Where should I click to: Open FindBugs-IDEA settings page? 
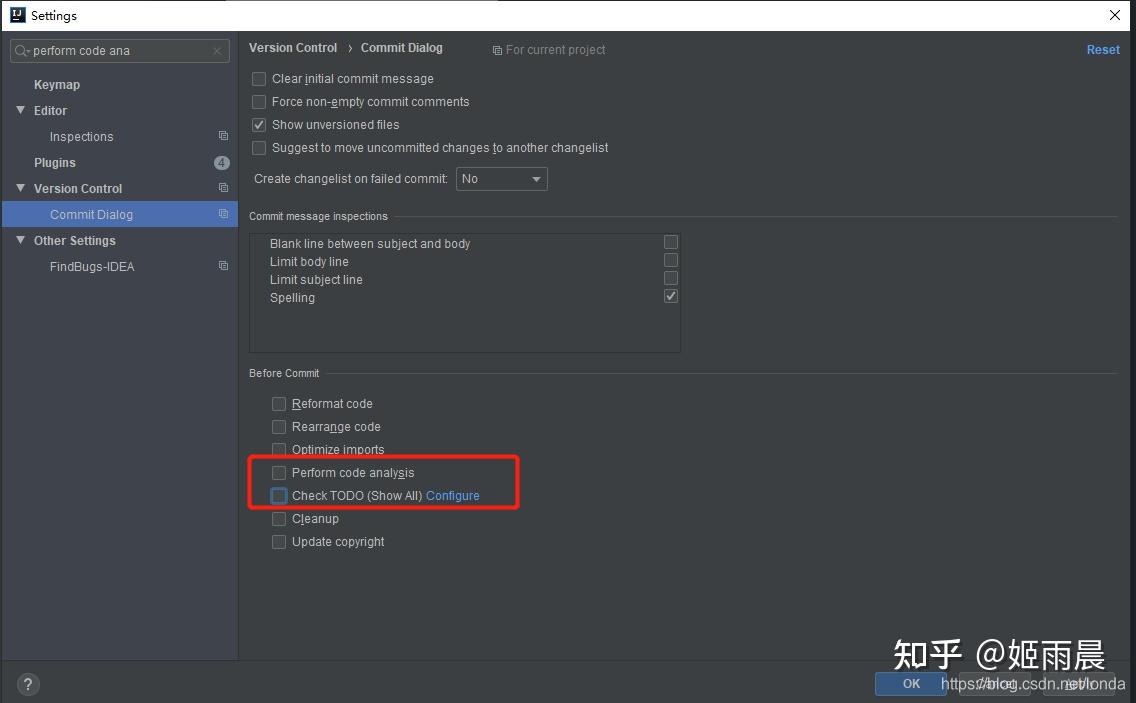[x=92, y=267]
